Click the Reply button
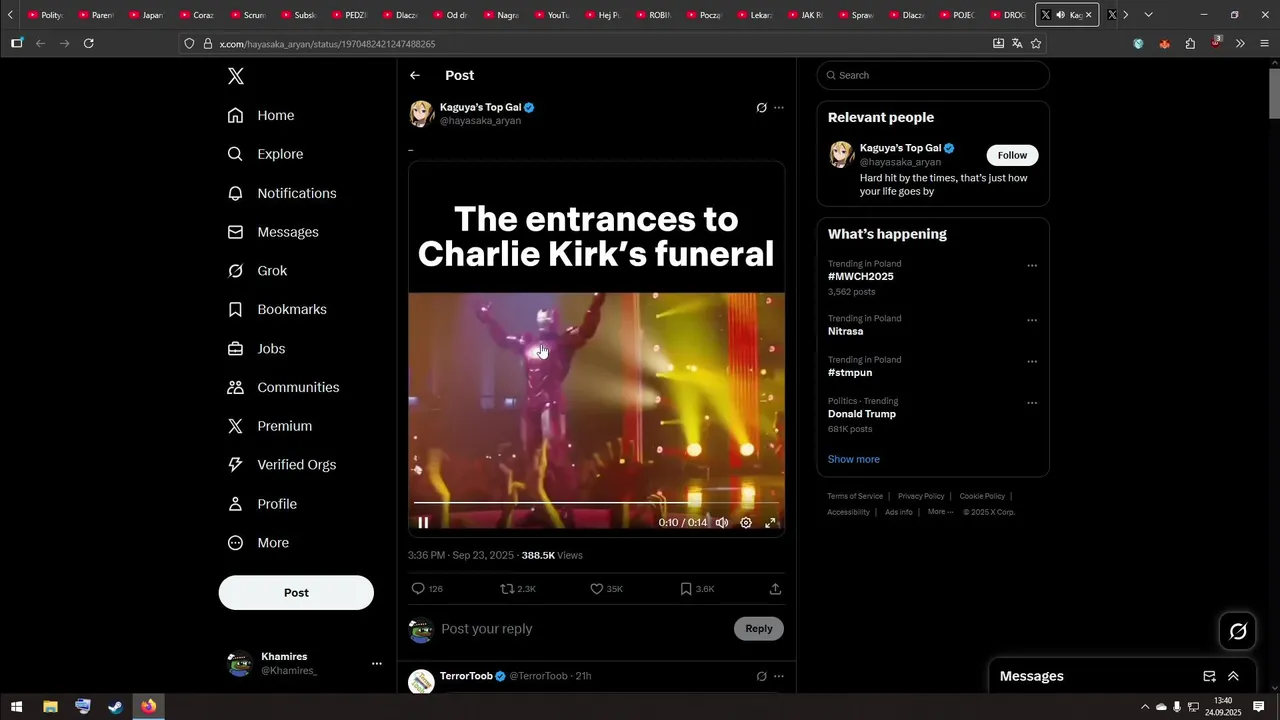Image resolution: width=1280 pixels, height=720 pixels. (x=759, y=629)
